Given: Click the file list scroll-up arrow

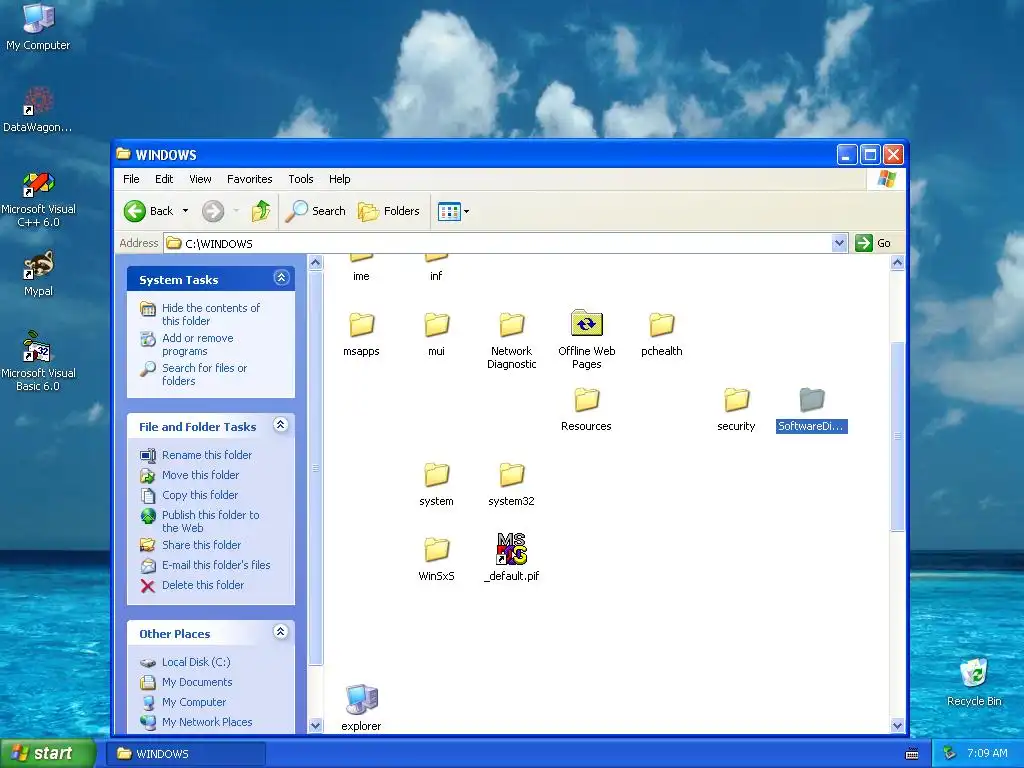Looking at the screenshot, I should (x=897, y=263).
